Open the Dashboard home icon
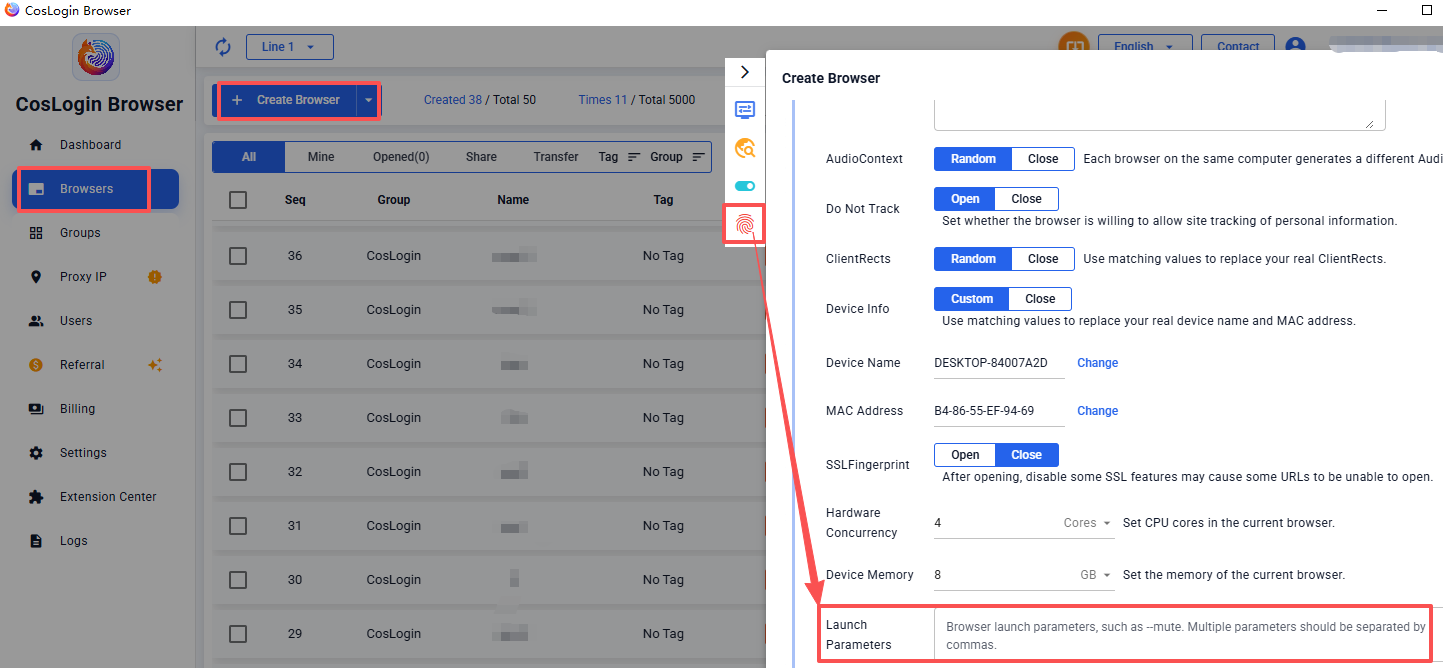1443x668 pixels. (36, 145)
